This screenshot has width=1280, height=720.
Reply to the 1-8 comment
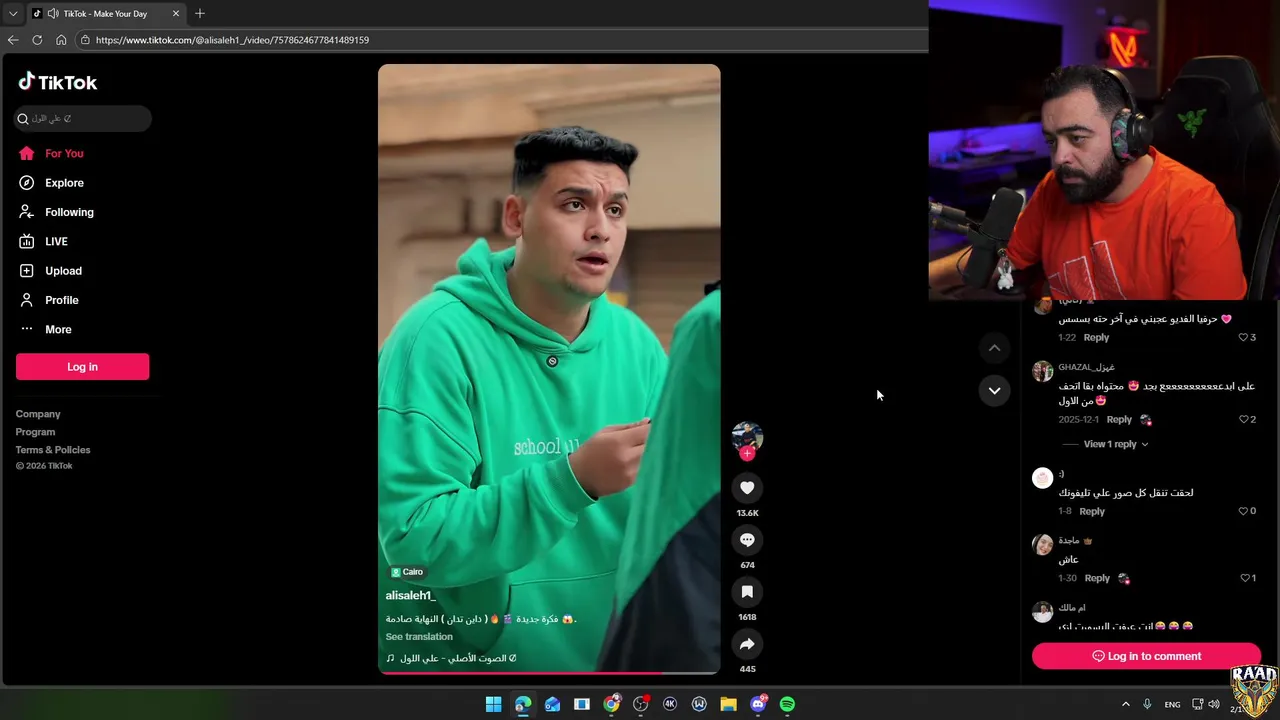[1092, 512]
